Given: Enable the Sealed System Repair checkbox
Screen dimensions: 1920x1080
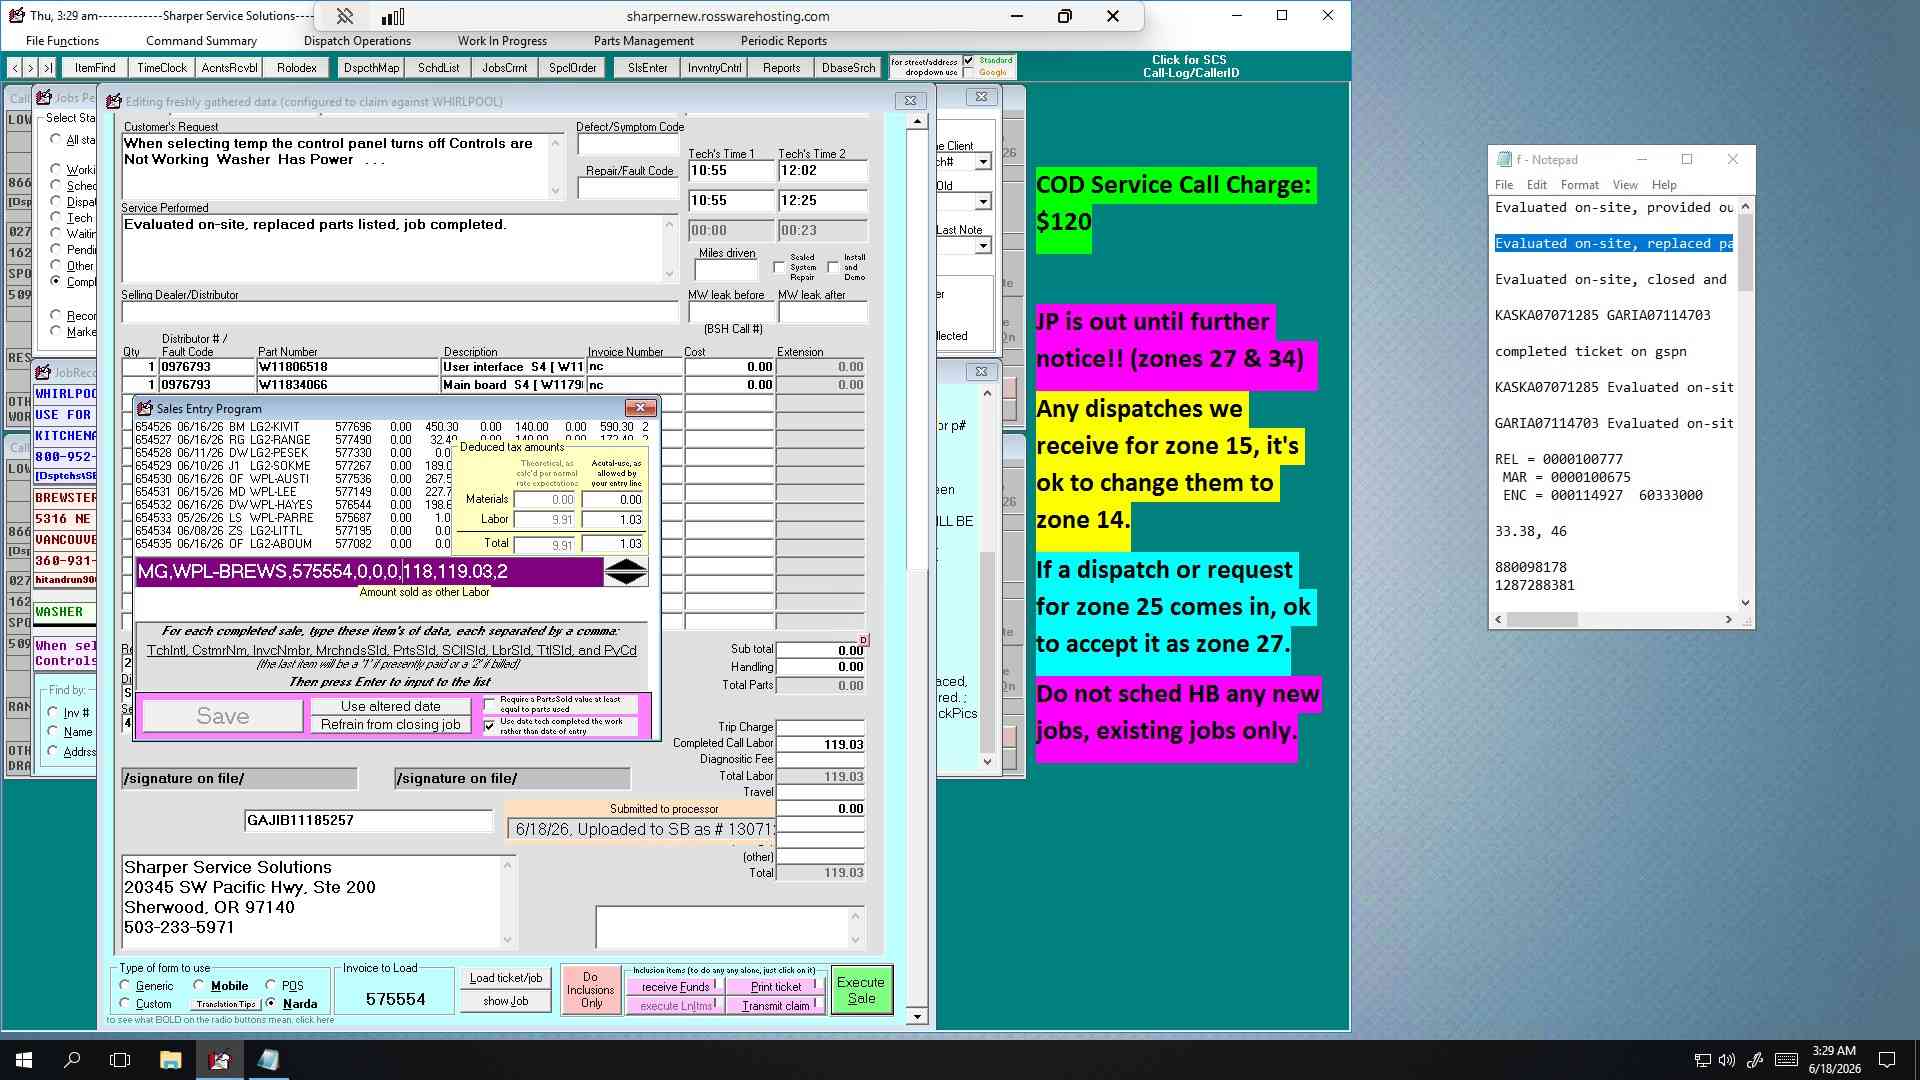Looking at the screenshot, I should point(779,267).
